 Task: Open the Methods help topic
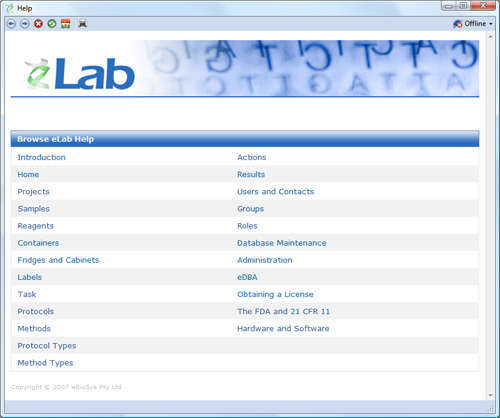34,328
